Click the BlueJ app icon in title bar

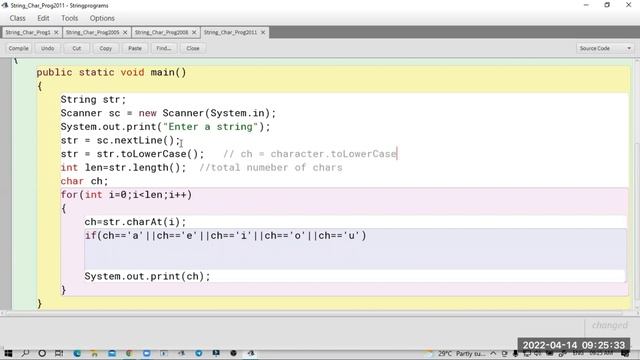tap(5, 5)
